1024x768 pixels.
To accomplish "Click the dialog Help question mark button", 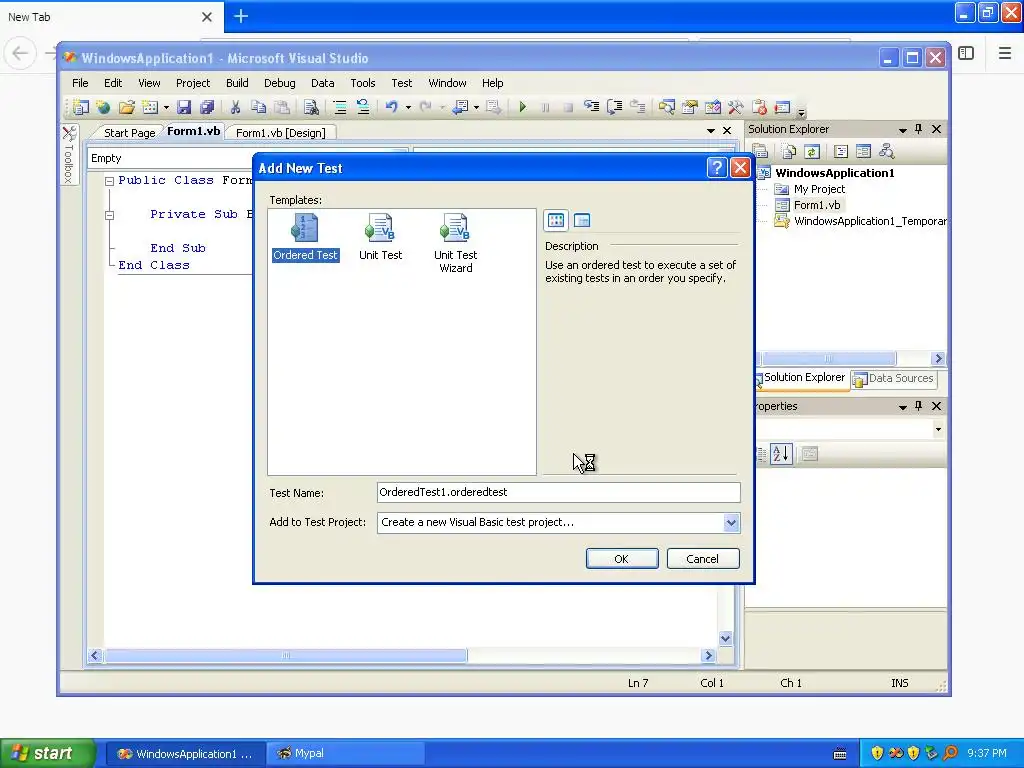I will point(716,168).
